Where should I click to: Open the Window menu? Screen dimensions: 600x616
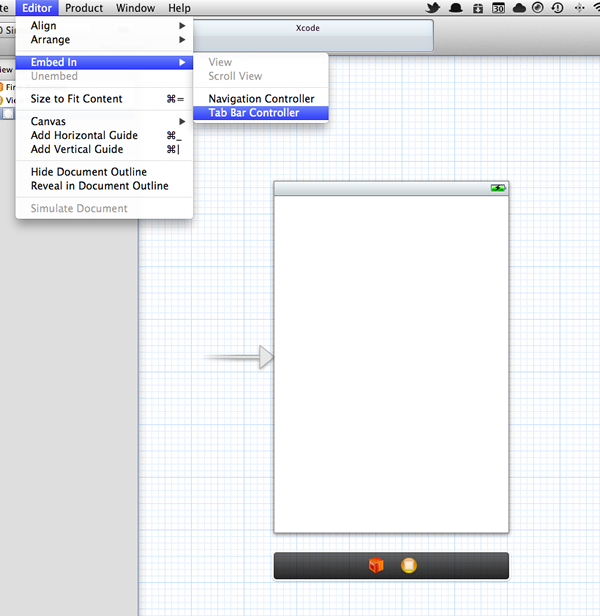point(135,8)
